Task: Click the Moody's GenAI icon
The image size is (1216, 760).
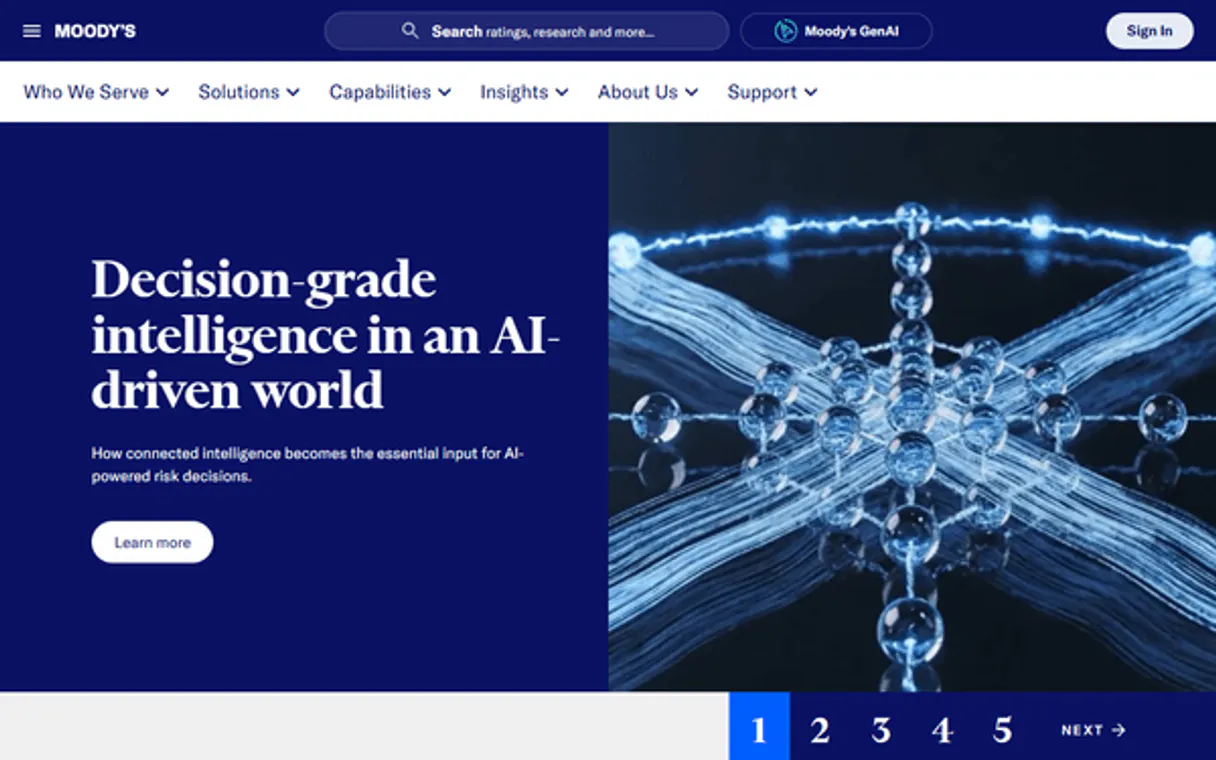Action: (786, 31)
